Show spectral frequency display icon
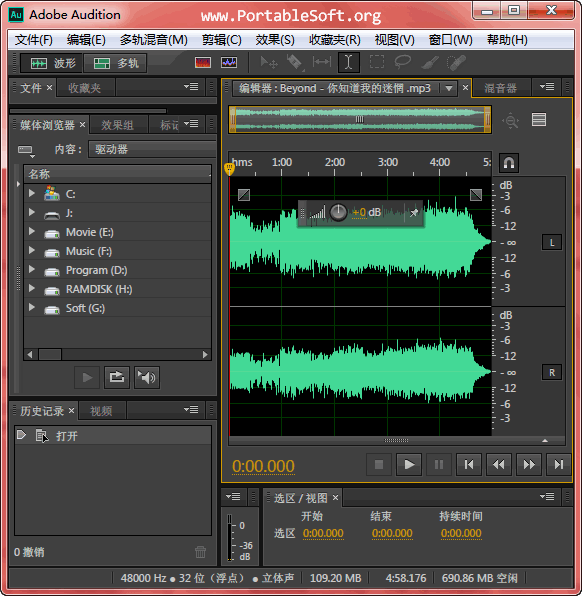Screen dimensions: 582x596 click(203, 62)
